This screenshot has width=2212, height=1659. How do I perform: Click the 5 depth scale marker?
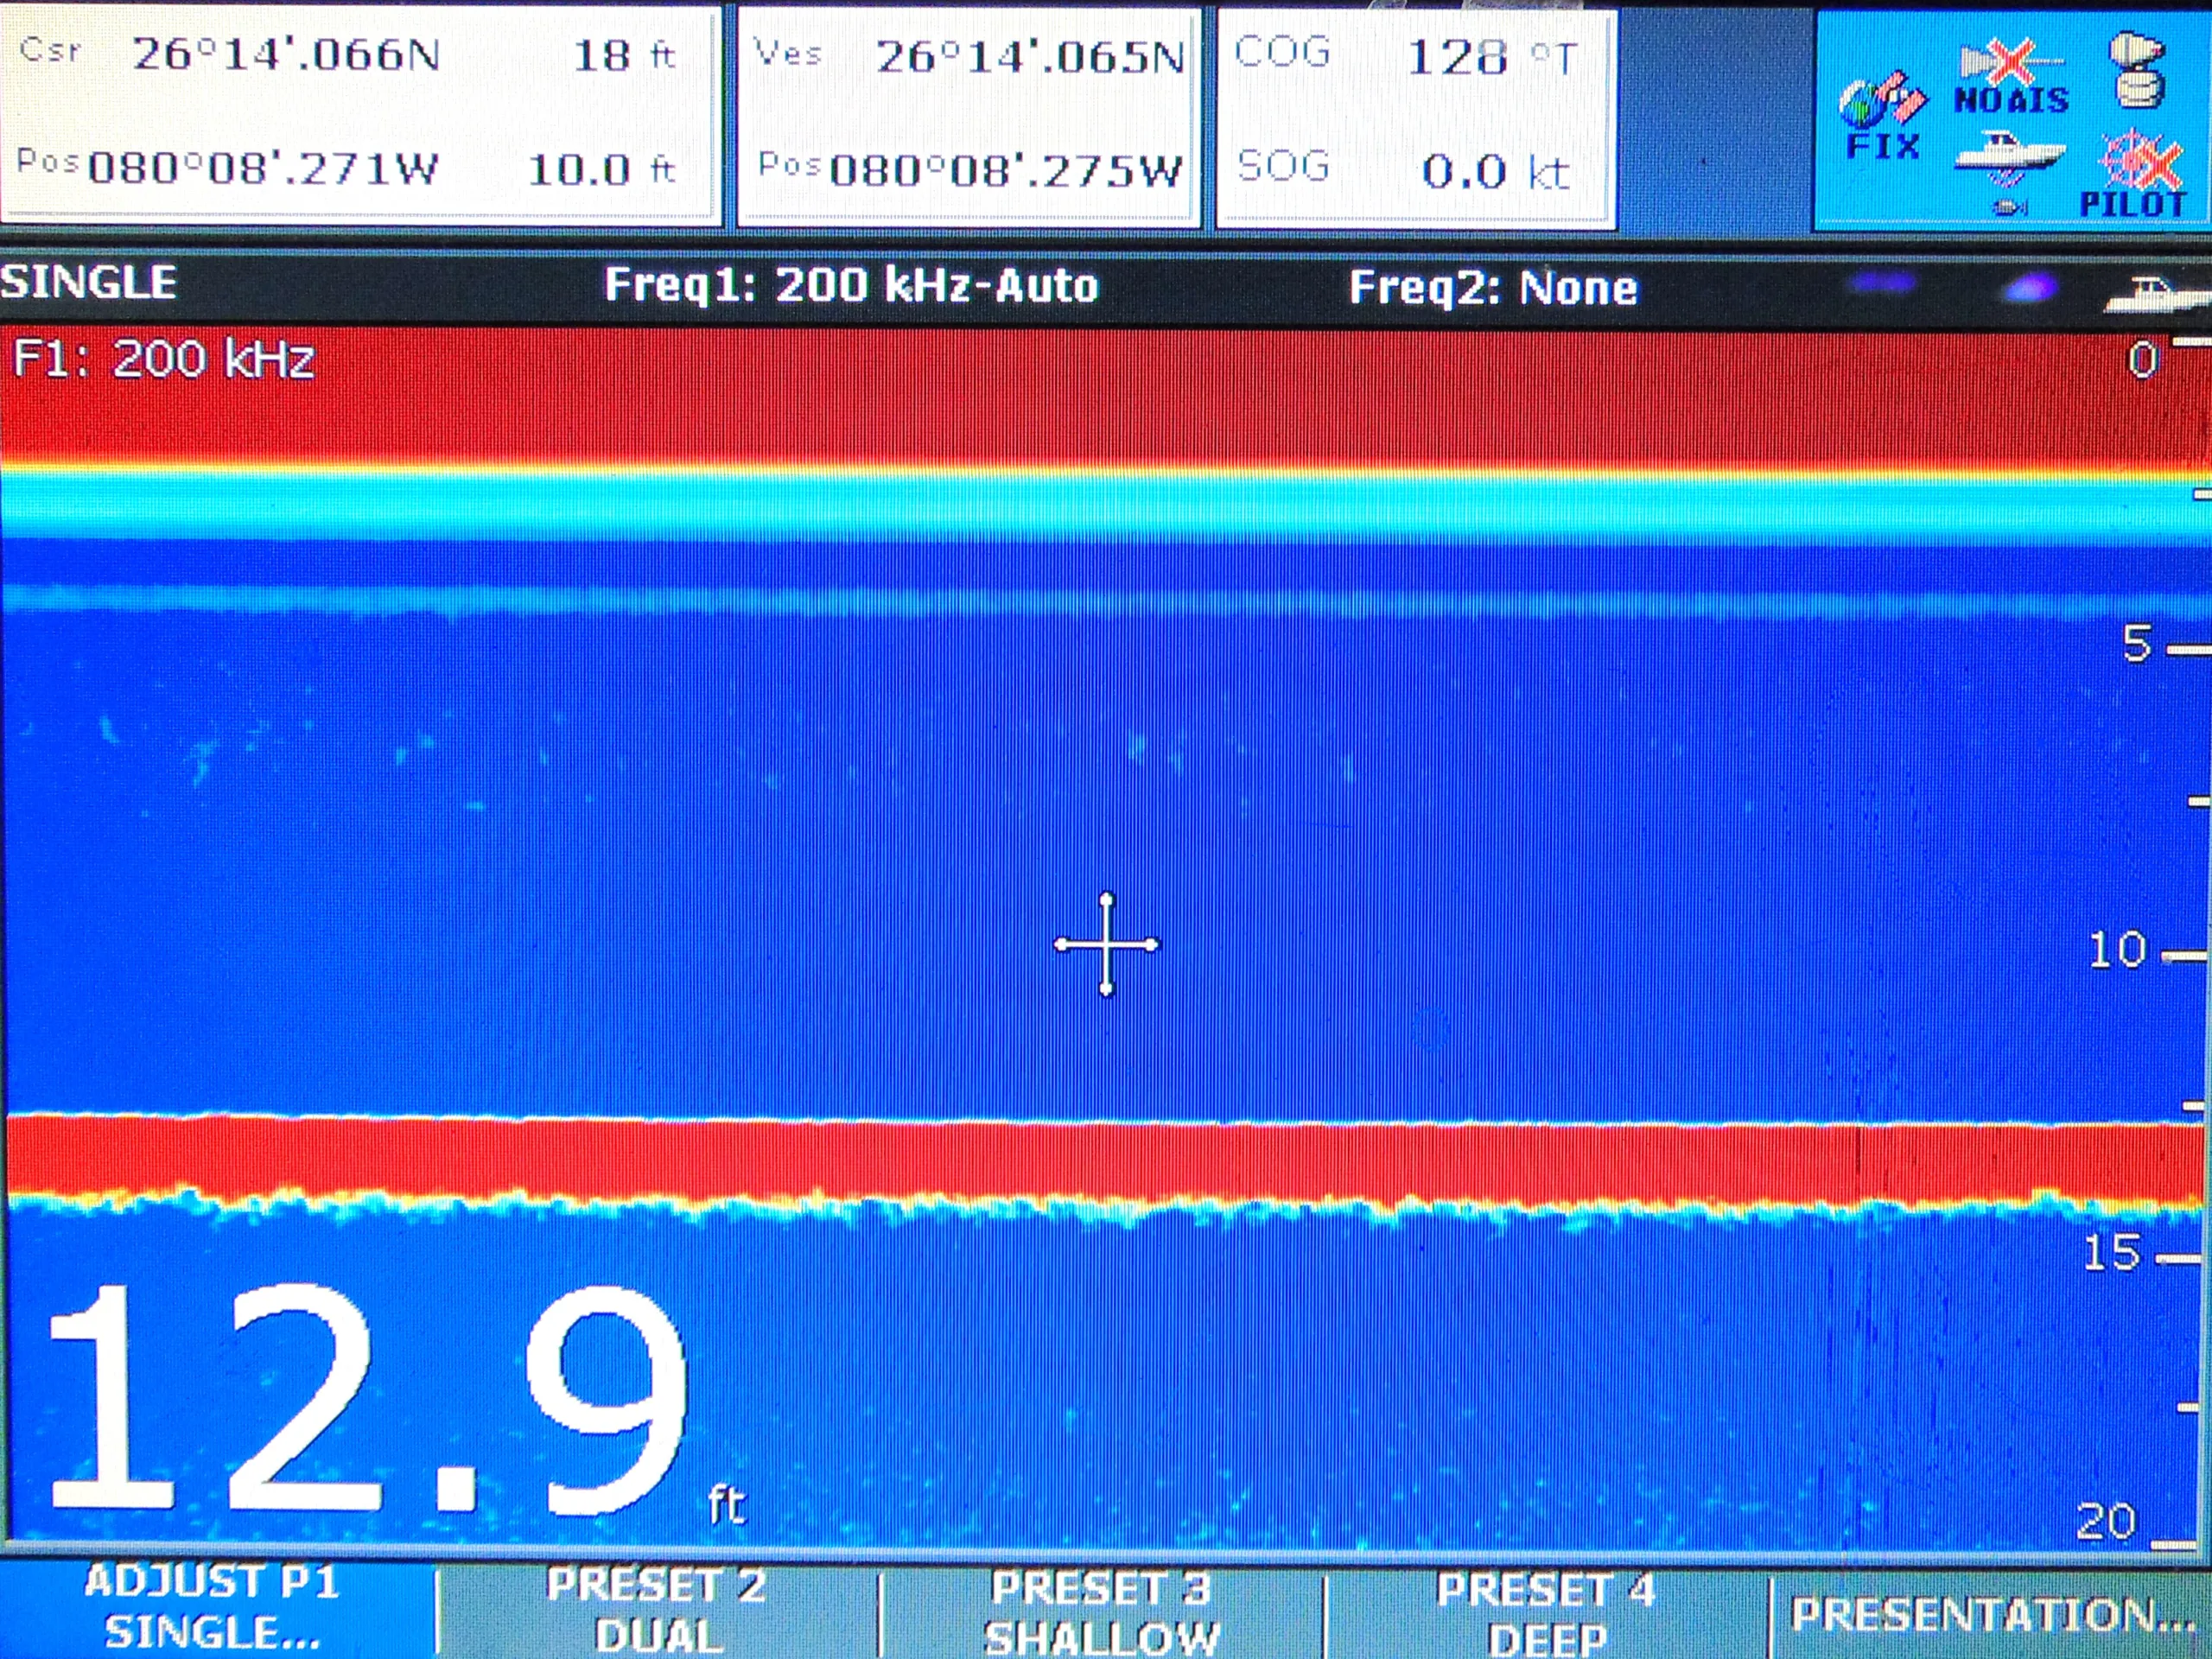tap(2136, 644)
